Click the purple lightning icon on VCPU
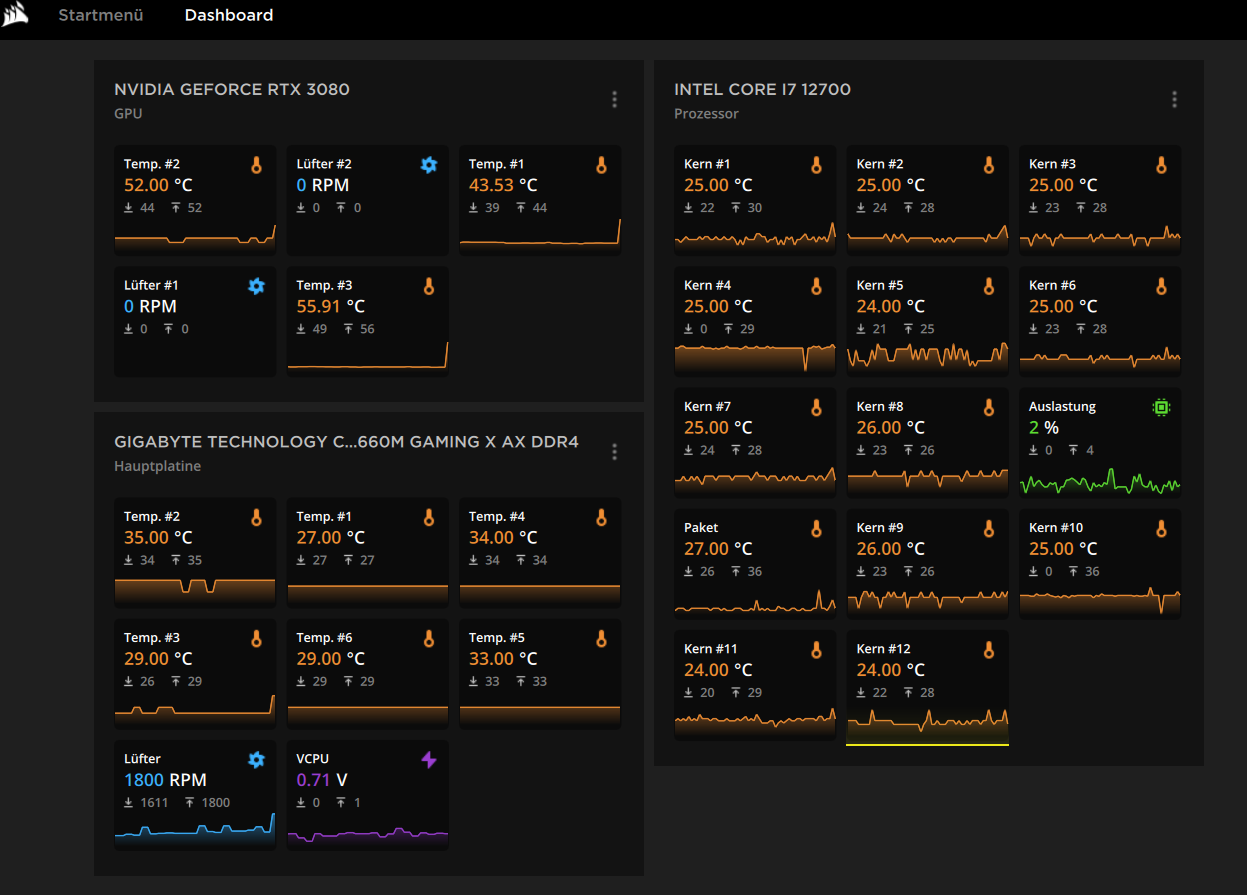The width and height of the screenshot is (1247, 895). (429, 760)
